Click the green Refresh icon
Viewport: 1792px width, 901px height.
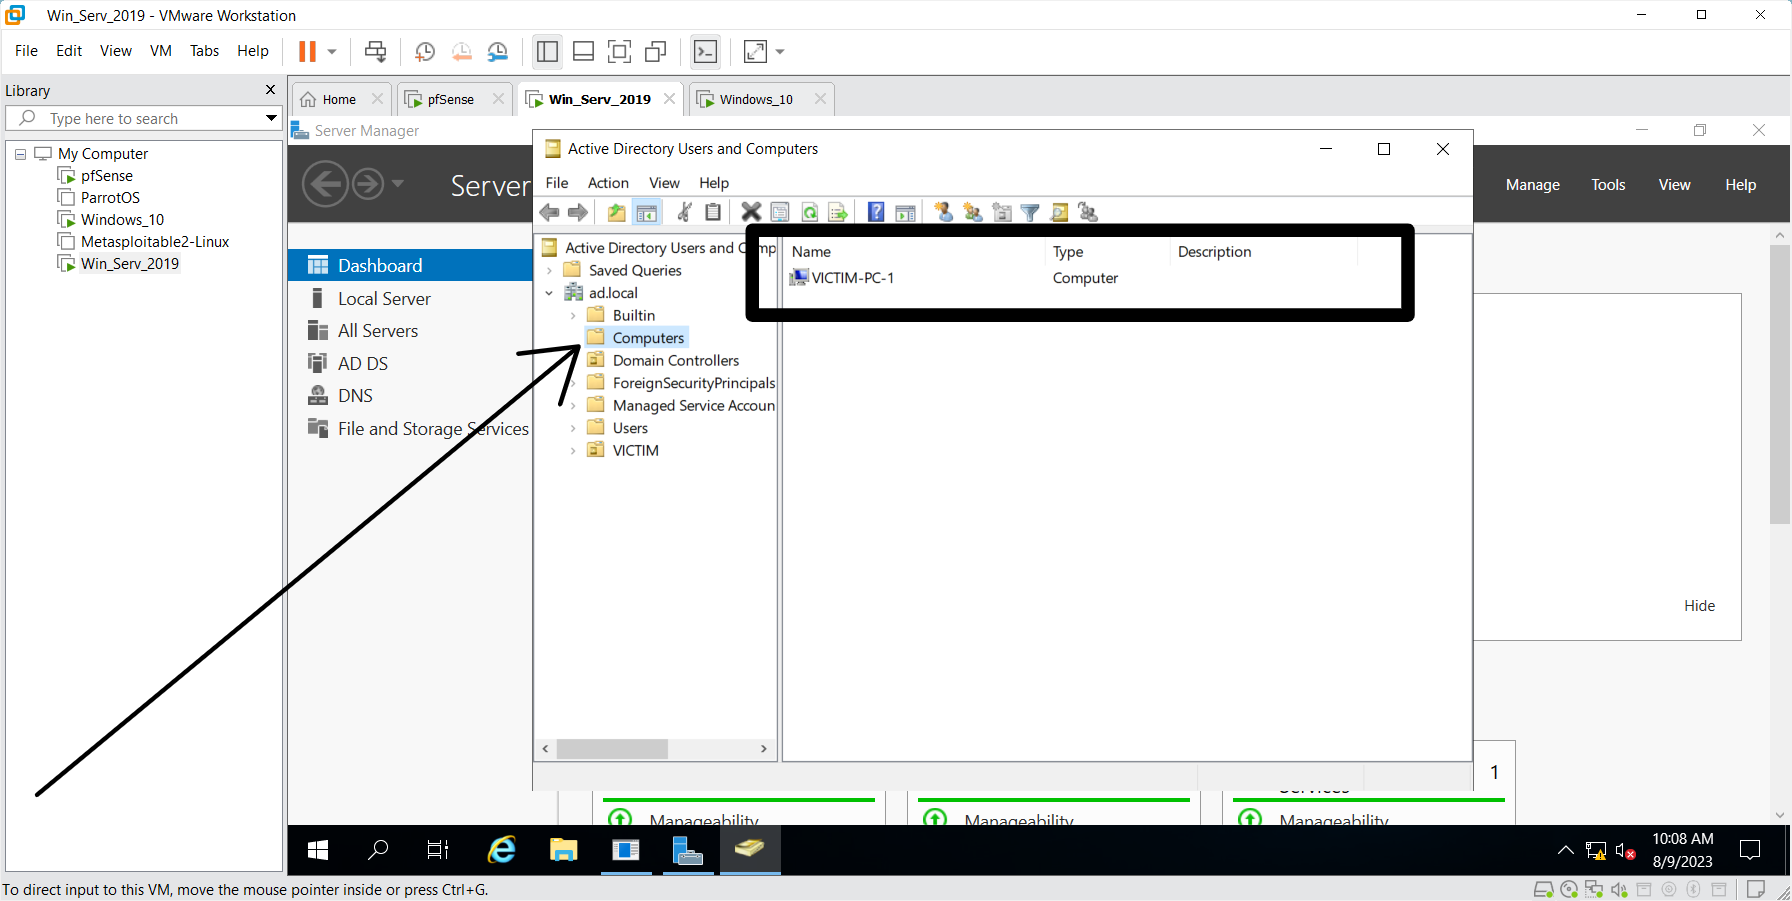809,212
